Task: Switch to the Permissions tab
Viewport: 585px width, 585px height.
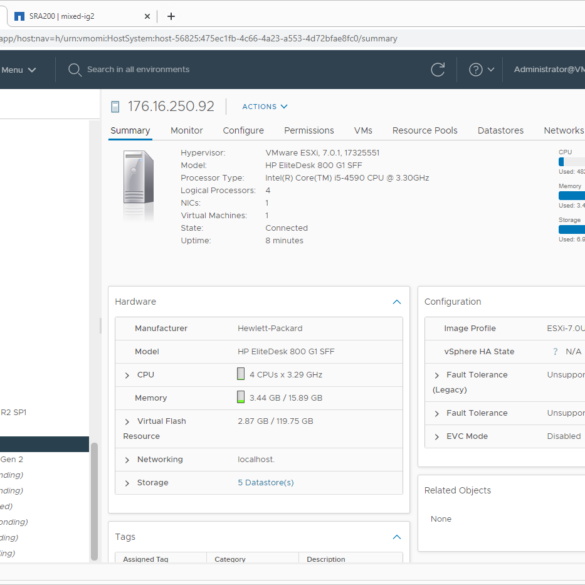Action: point(309,131)
